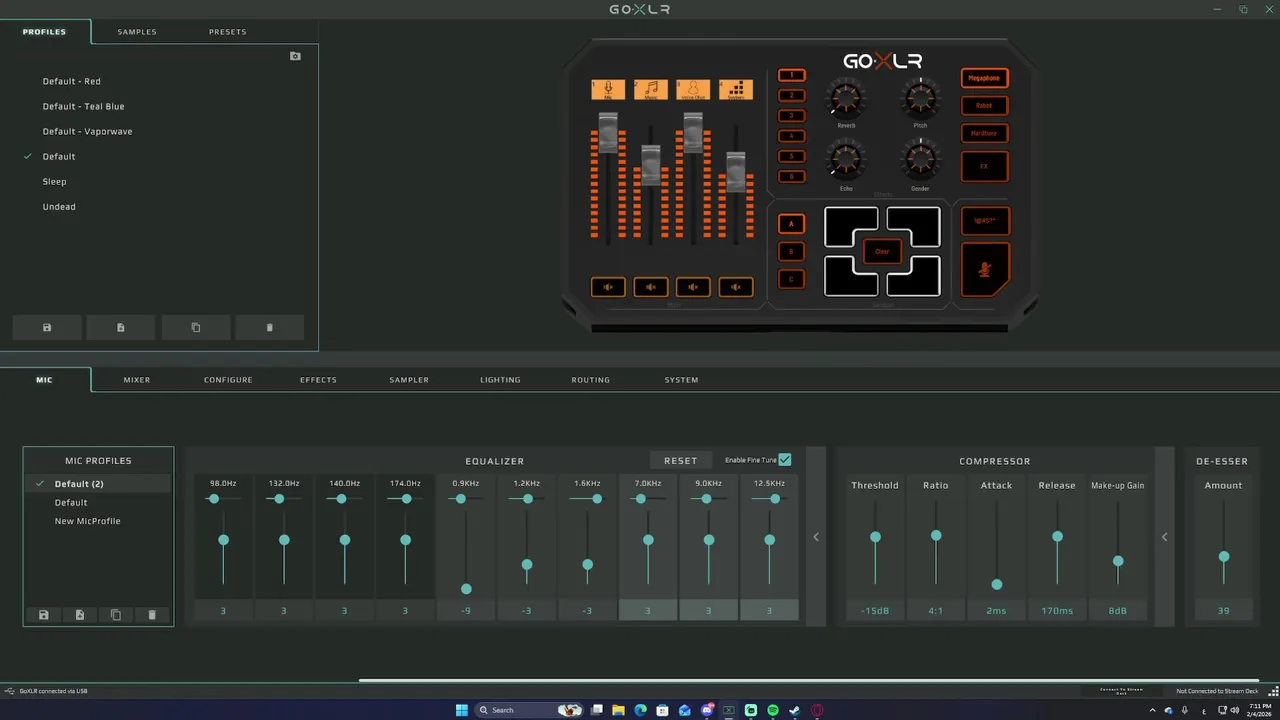
Task: Select New MicProfile in Mic Profiles
Action: [x=87, y=521]
